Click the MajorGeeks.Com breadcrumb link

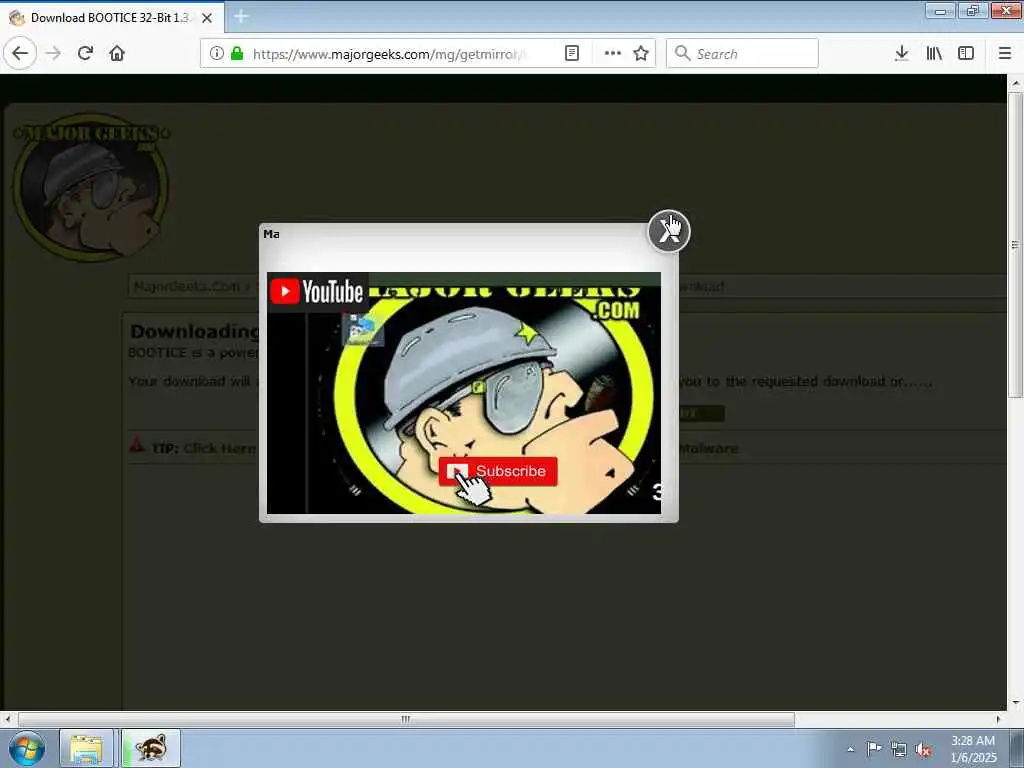pos(187,286)
